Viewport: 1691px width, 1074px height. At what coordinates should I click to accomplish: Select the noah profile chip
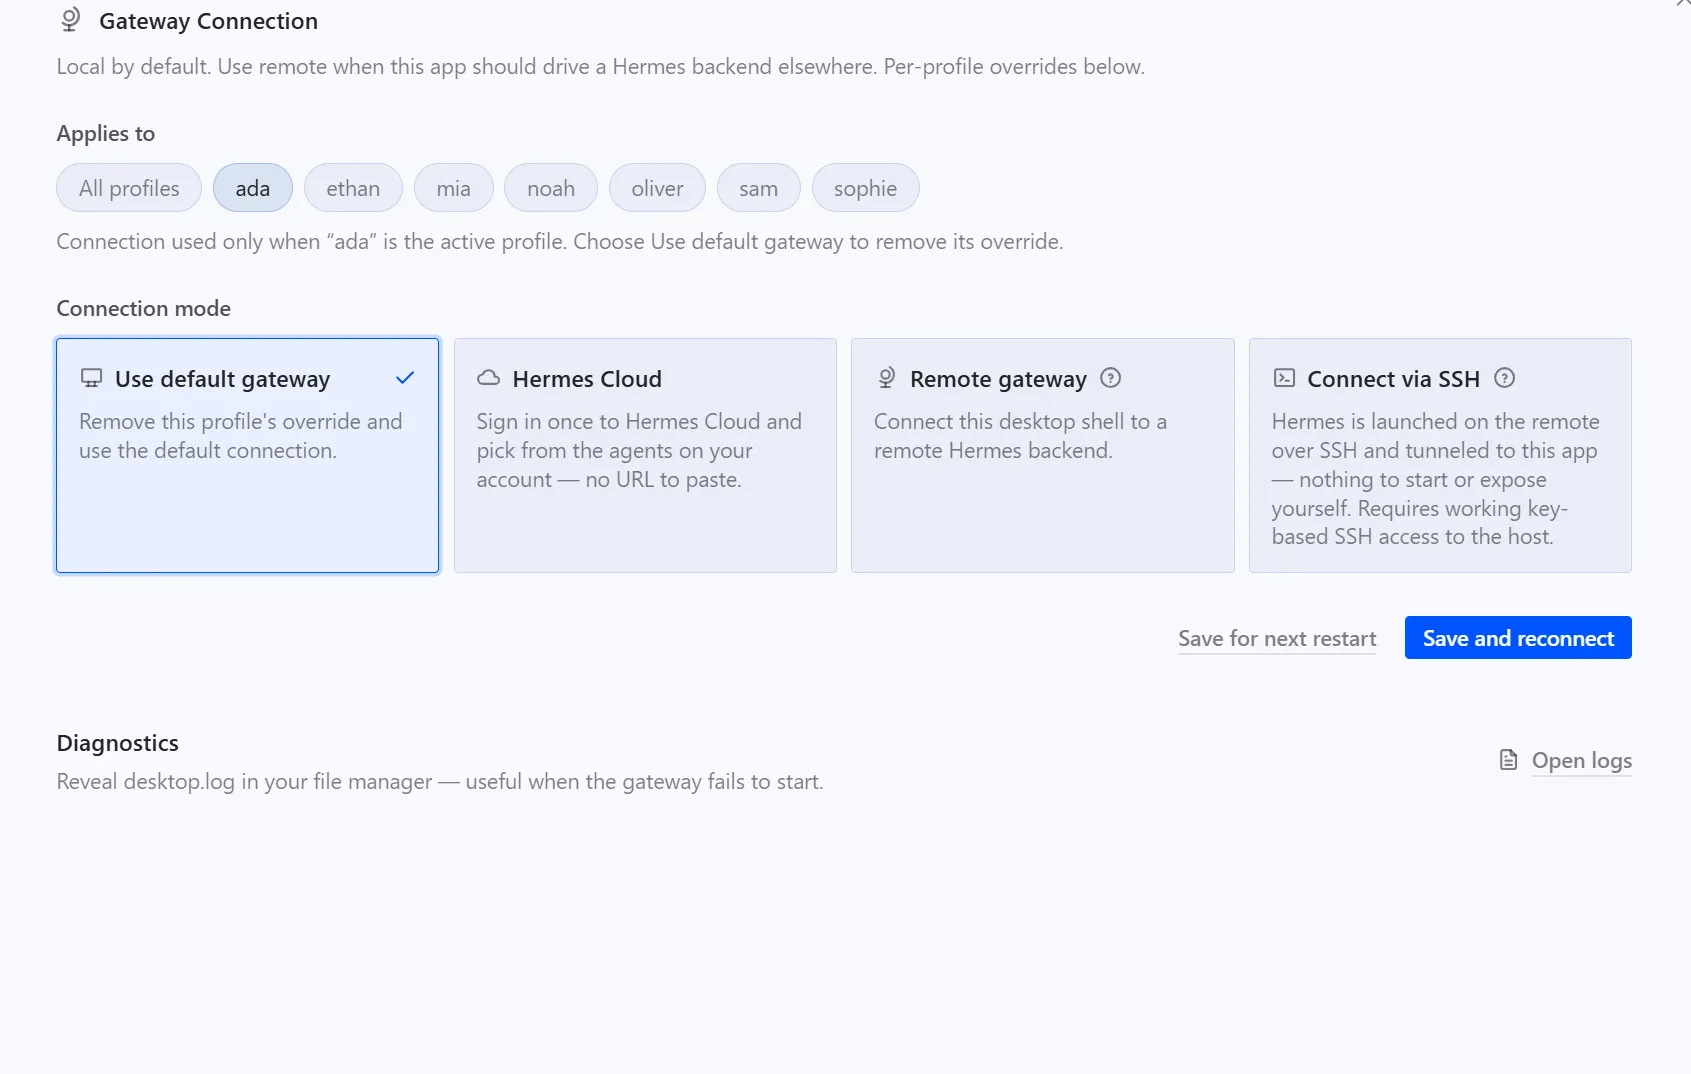click(551, 188)
